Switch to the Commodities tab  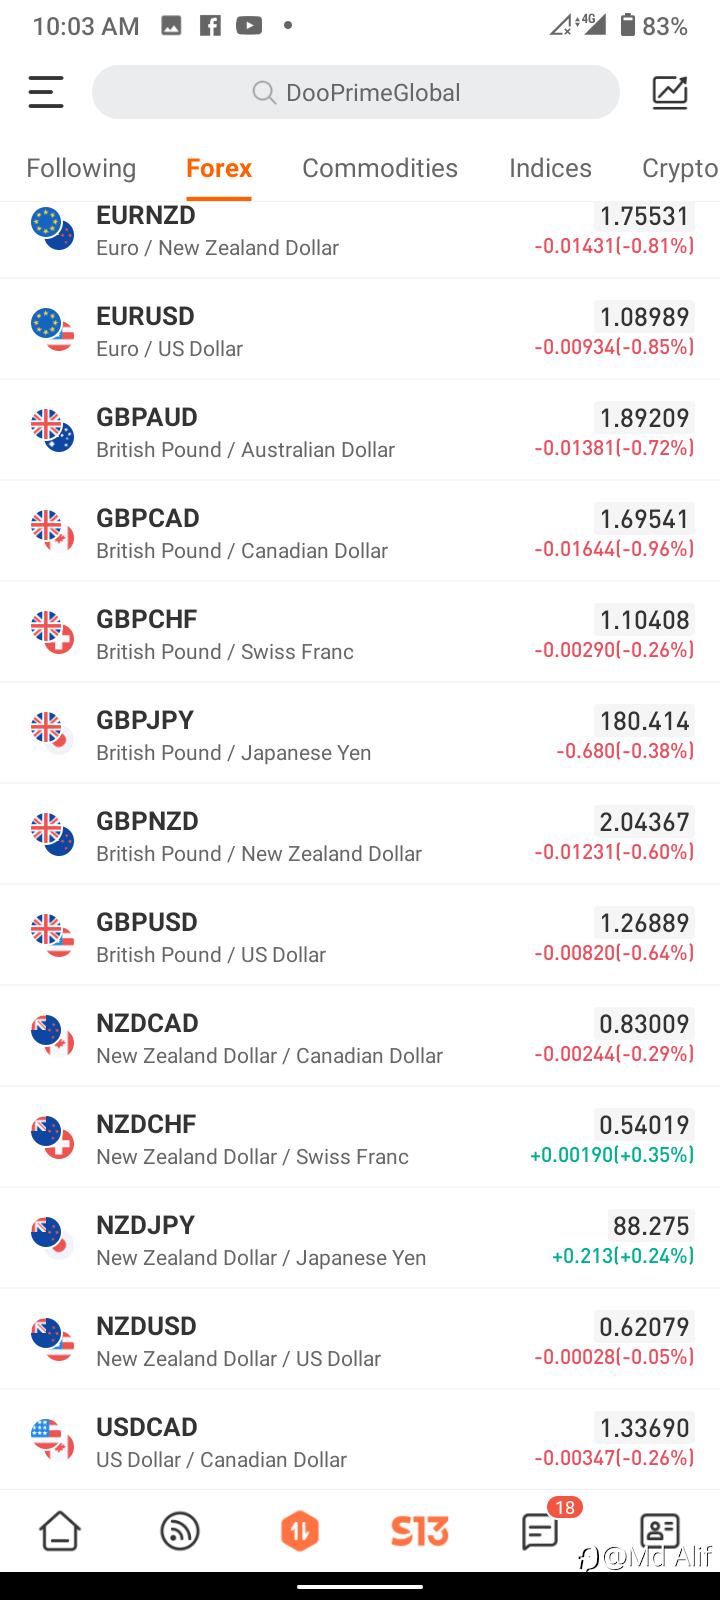(x=380, y=168)
